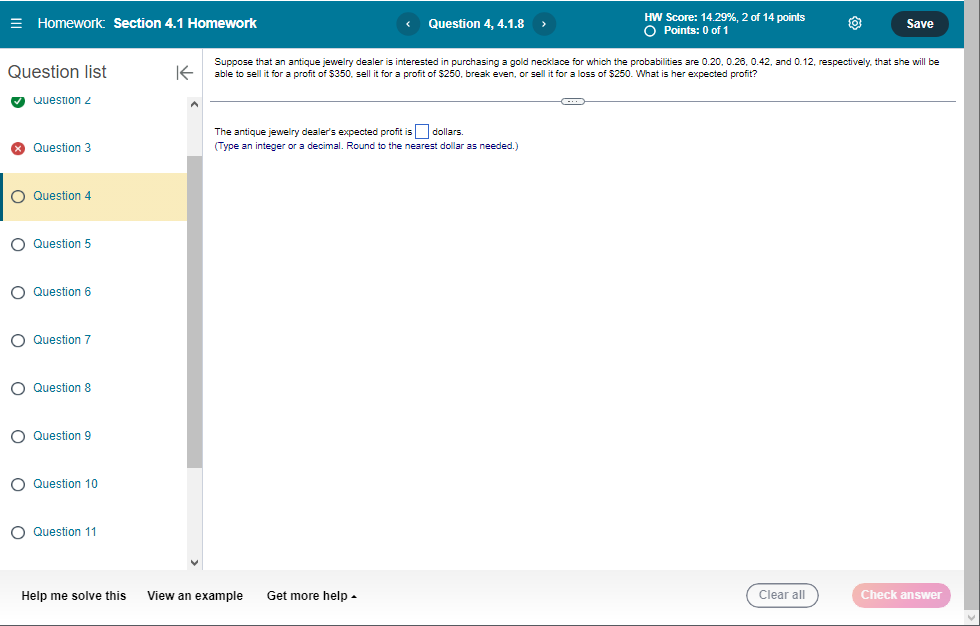Select Question 11 radio button
The image size is (980, 626).
[x=17, y=531]
